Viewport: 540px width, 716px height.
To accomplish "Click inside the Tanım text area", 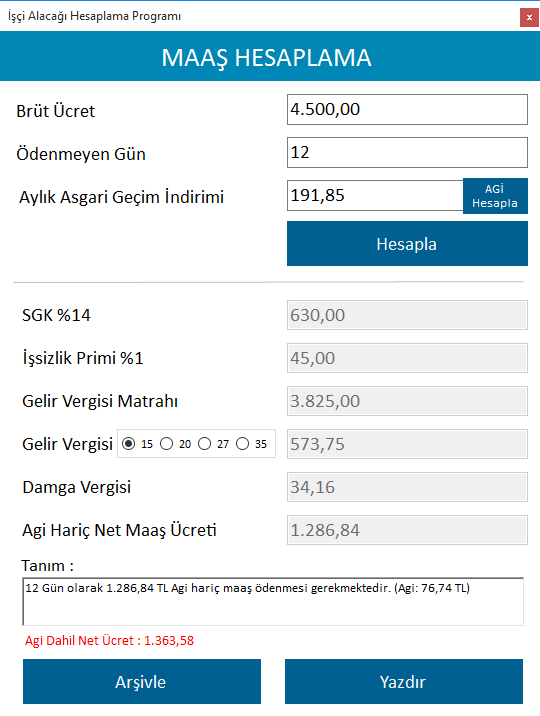I will click(x=273, y=602).
